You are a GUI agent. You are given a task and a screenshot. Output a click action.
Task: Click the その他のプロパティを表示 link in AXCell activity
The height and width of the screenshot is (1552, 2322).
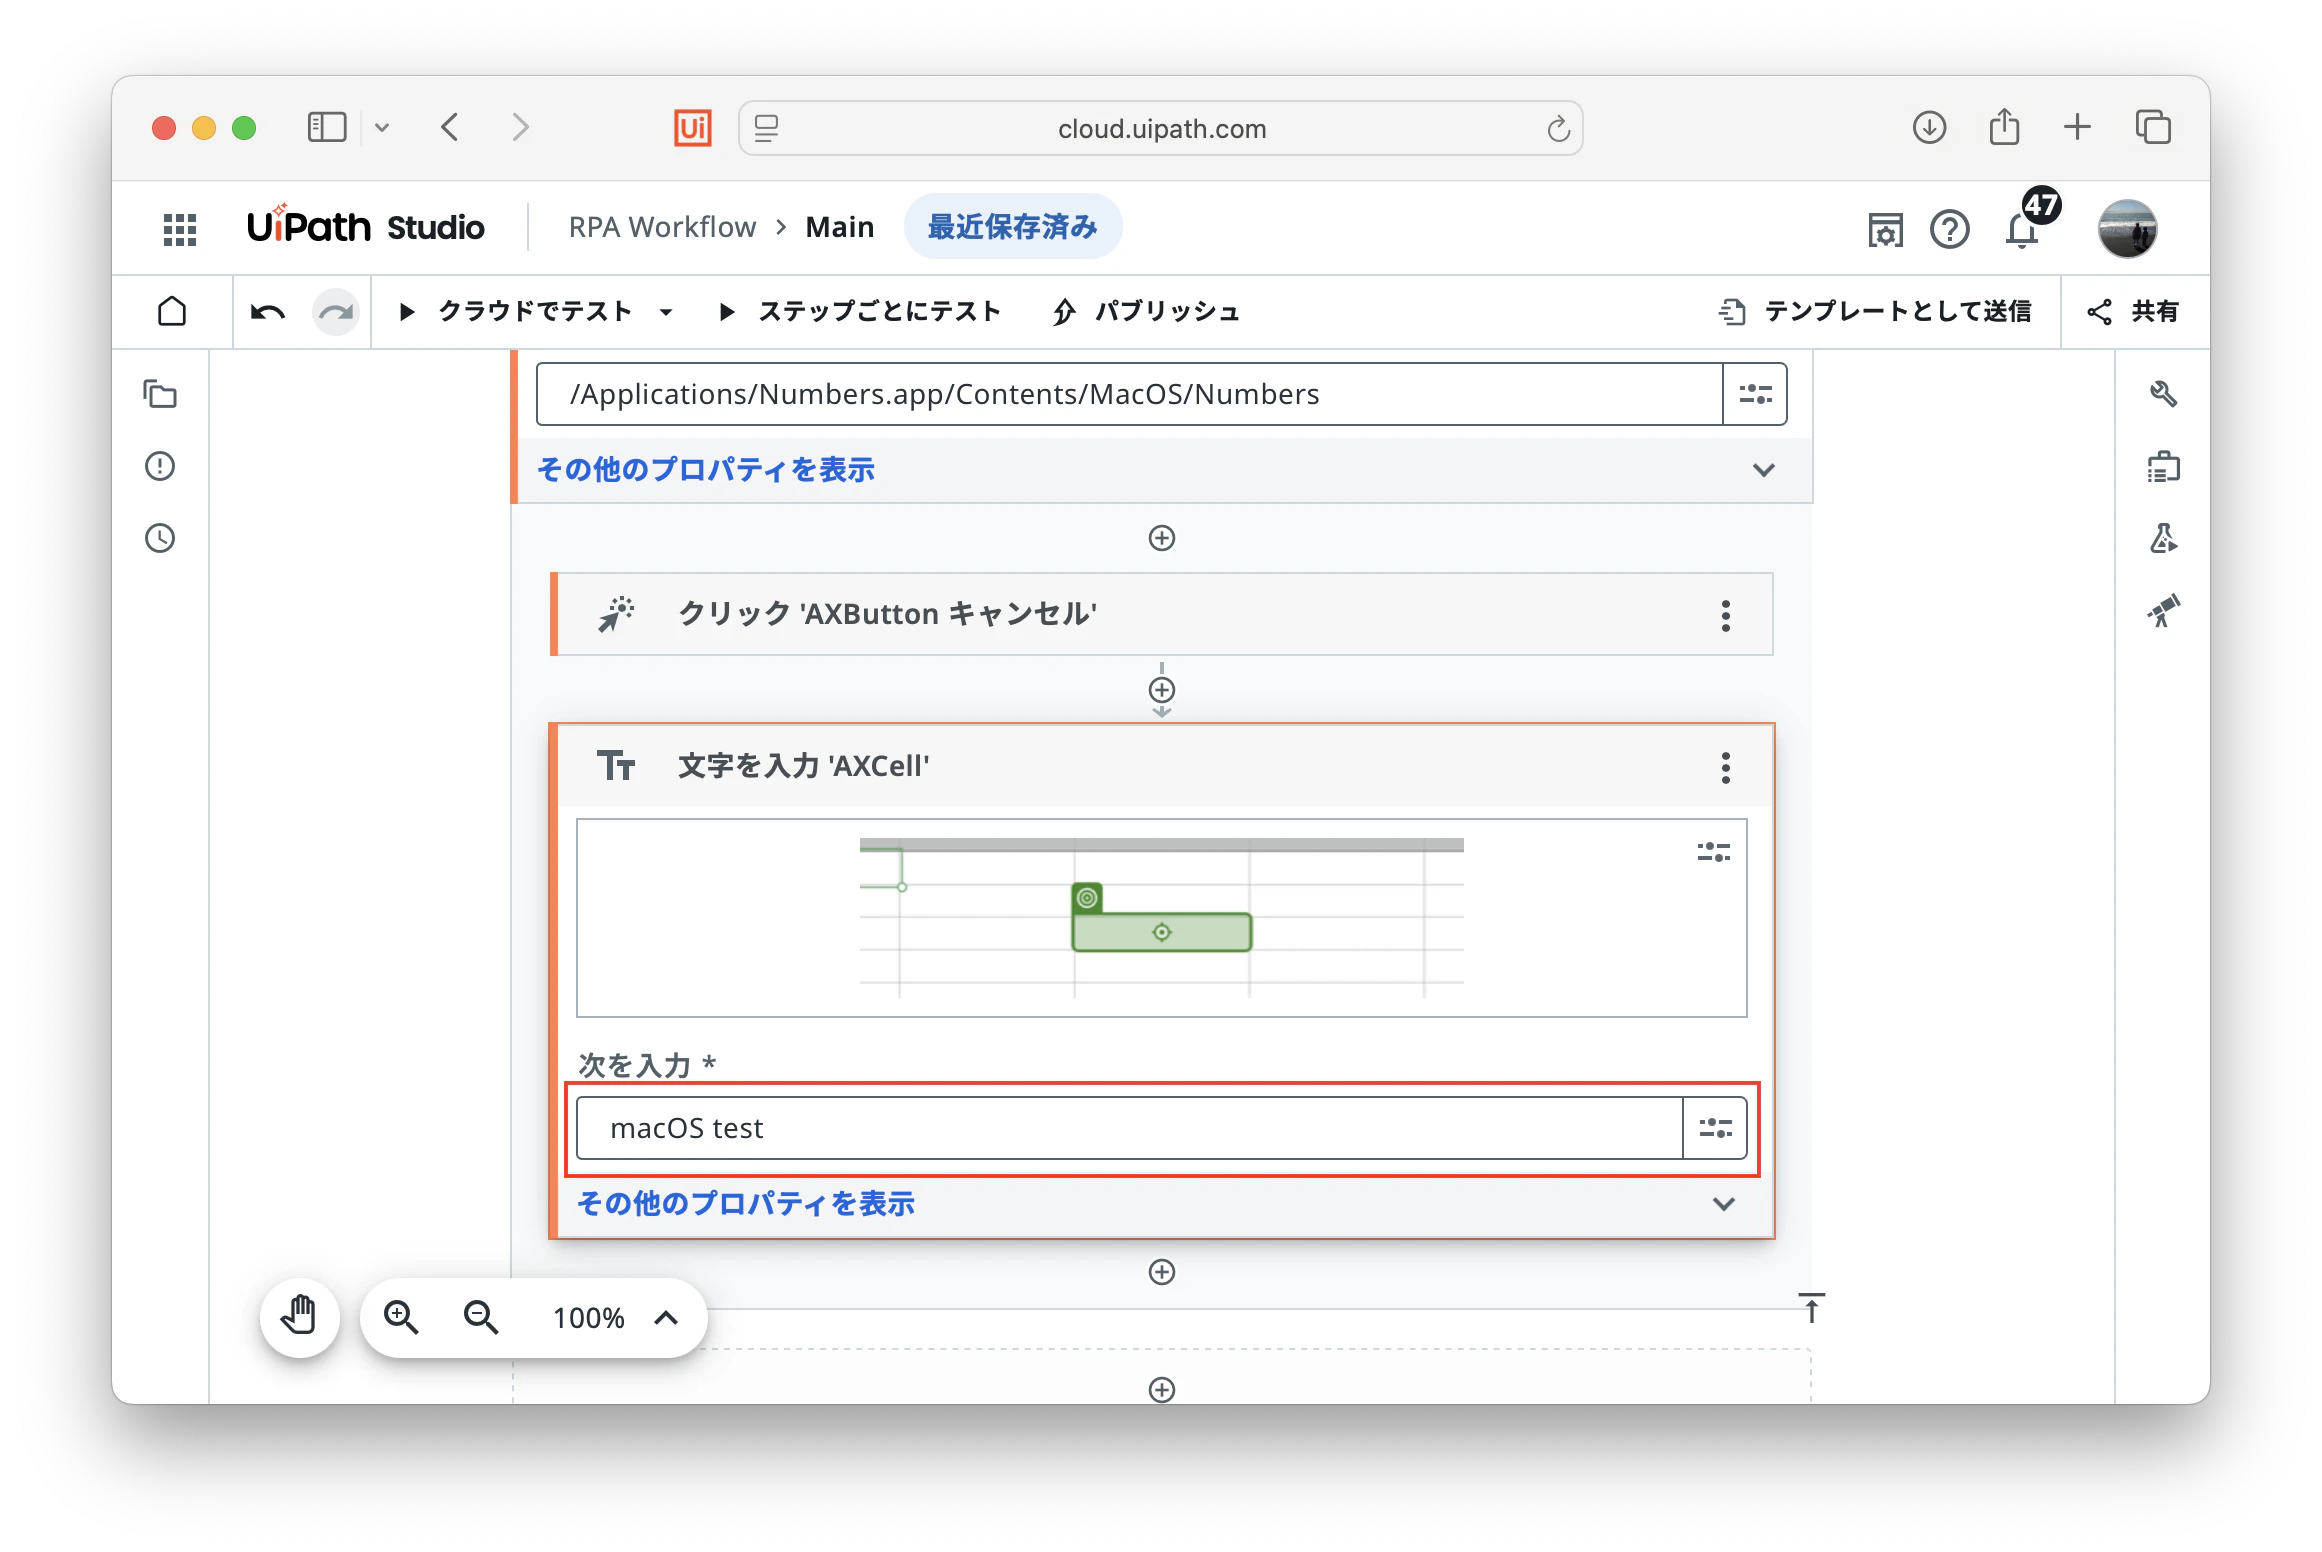(746, 1204)
